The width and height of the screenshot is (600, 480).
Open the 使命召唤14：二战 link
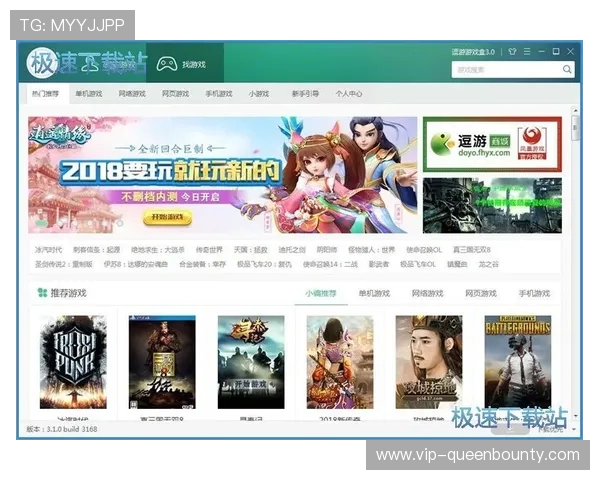[x=331, y=264]
